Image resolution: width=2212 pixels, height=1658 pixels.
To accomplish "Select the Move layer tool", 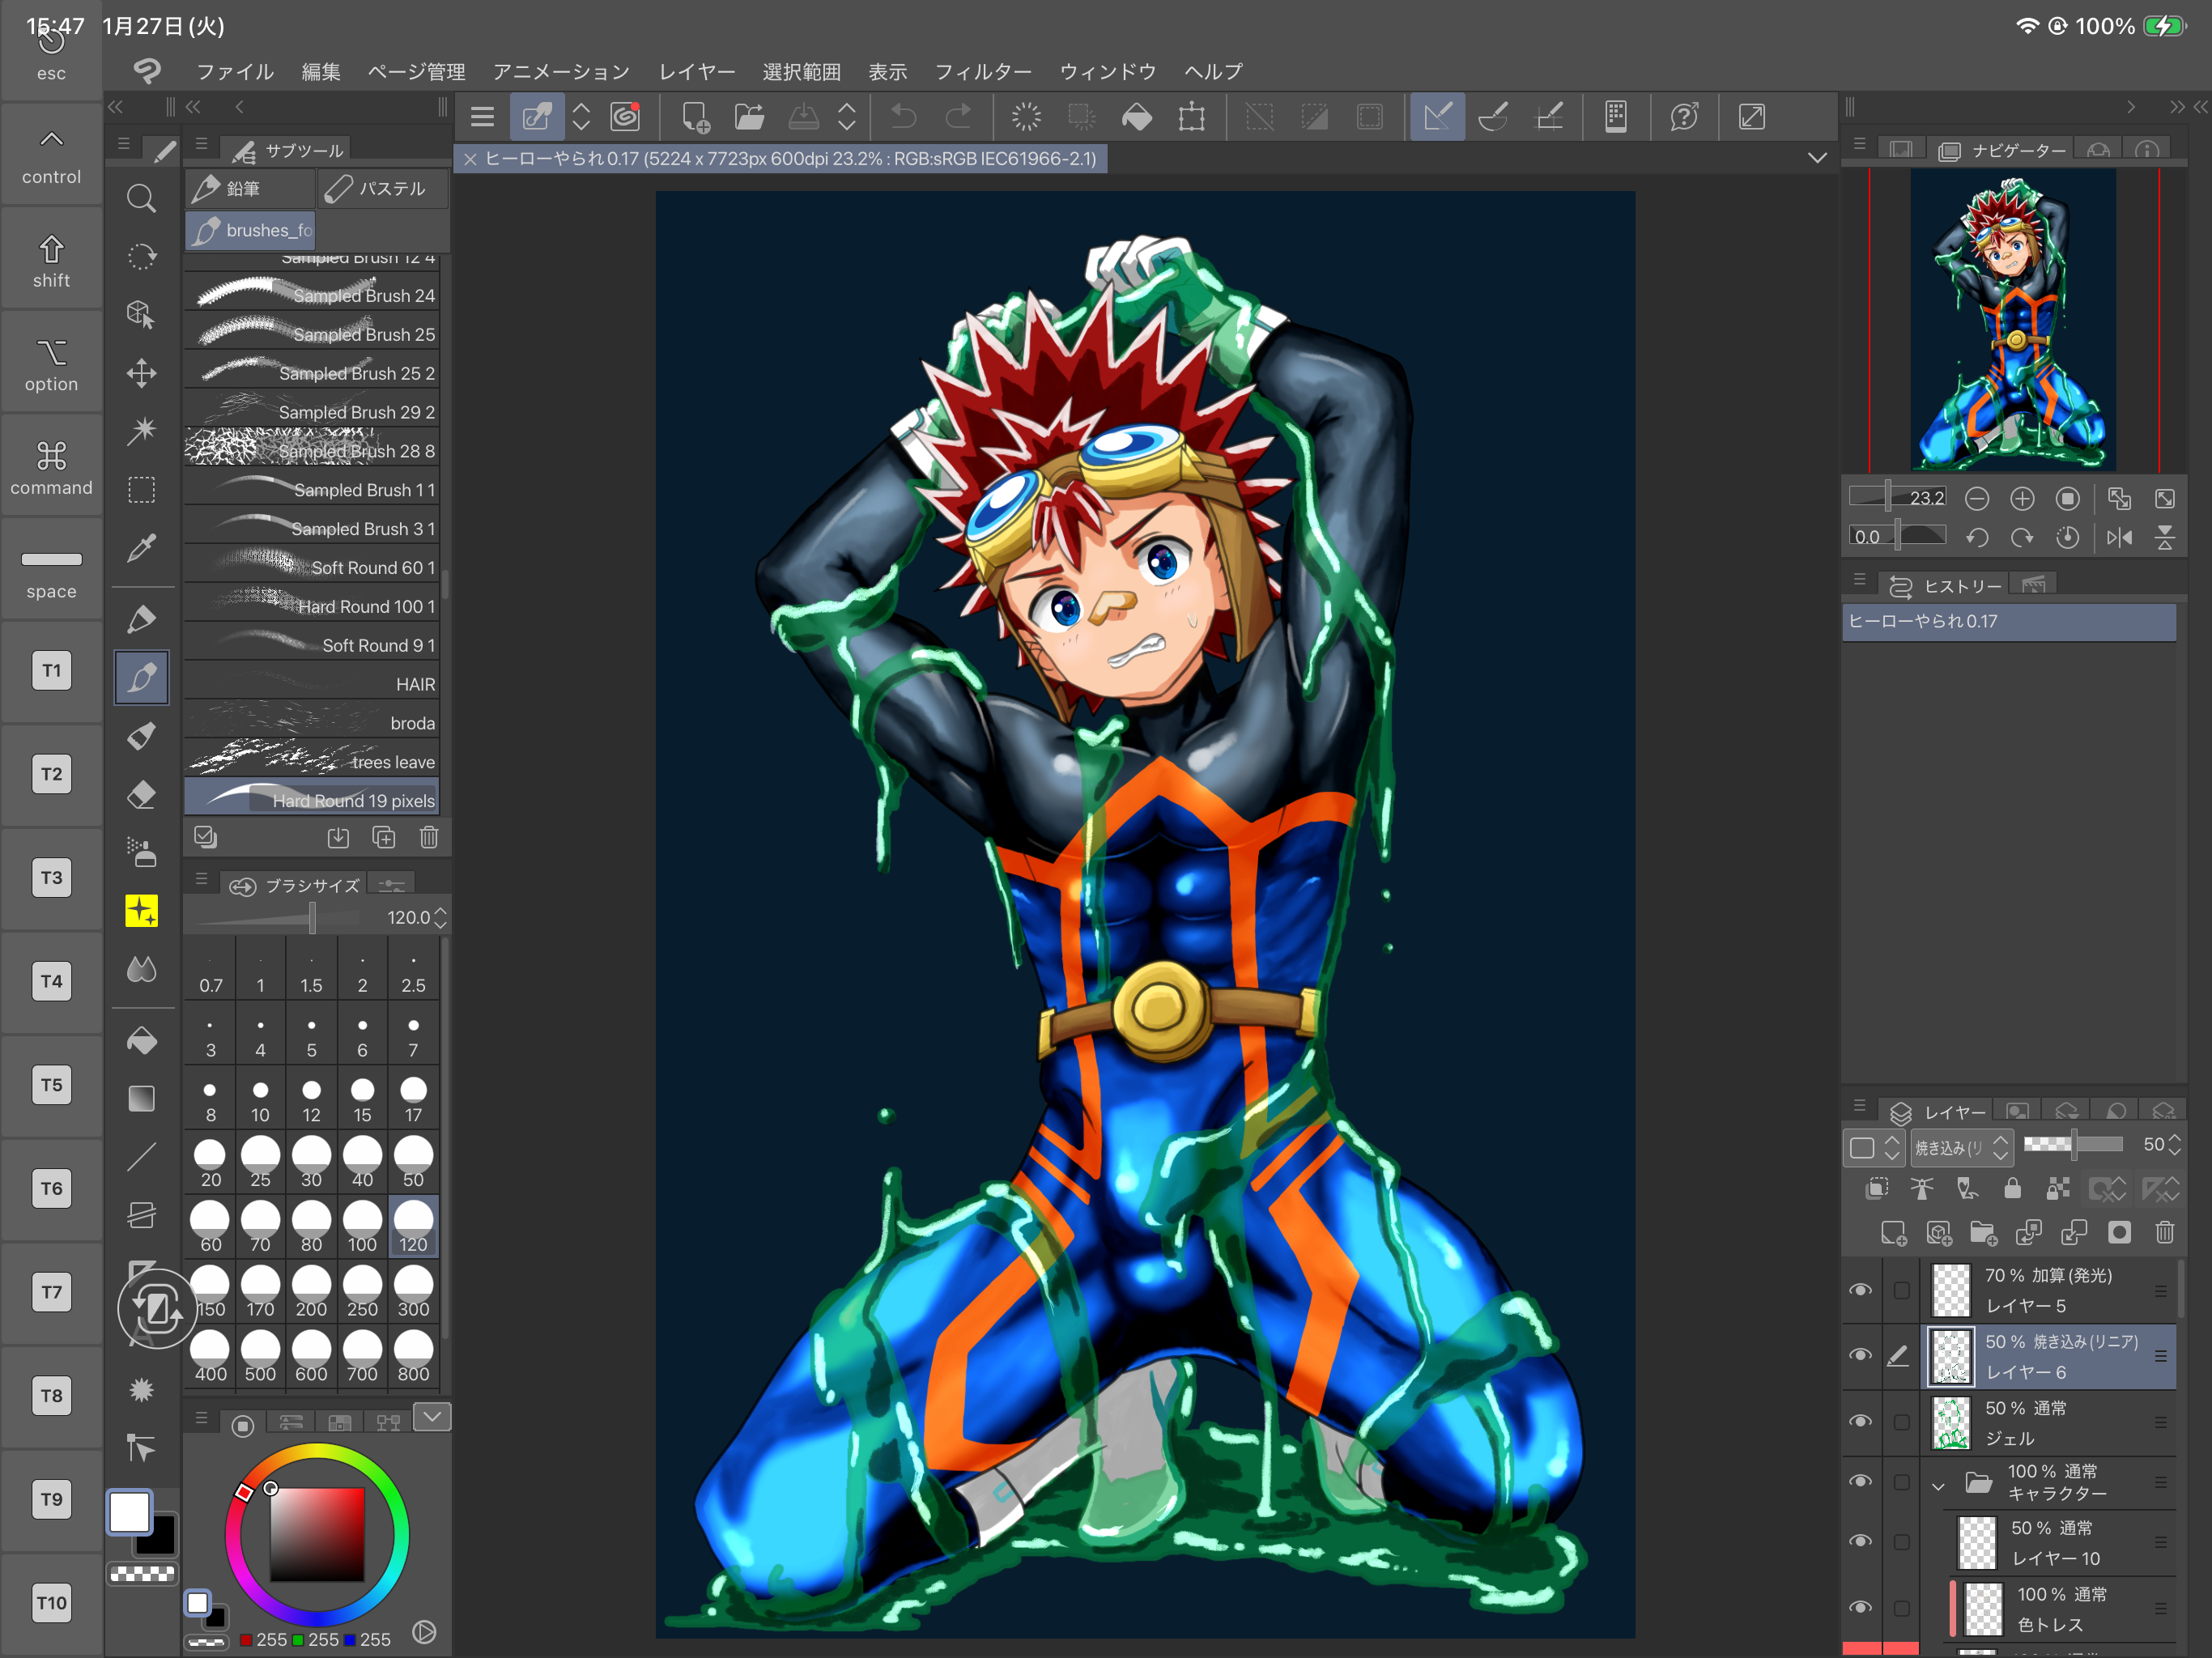I will [x=141, y=373].
